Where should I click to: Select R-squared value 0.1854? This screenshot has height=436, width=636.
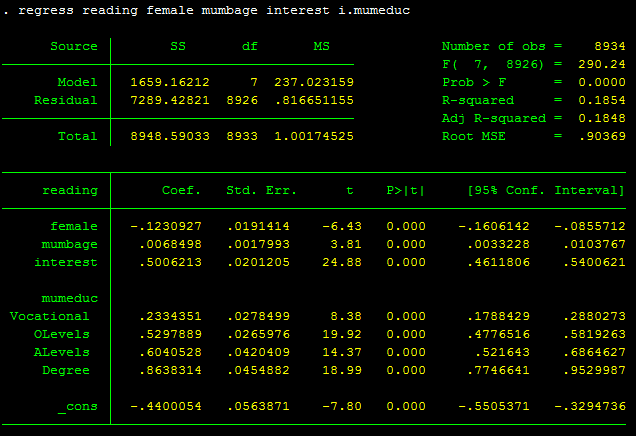602,100
